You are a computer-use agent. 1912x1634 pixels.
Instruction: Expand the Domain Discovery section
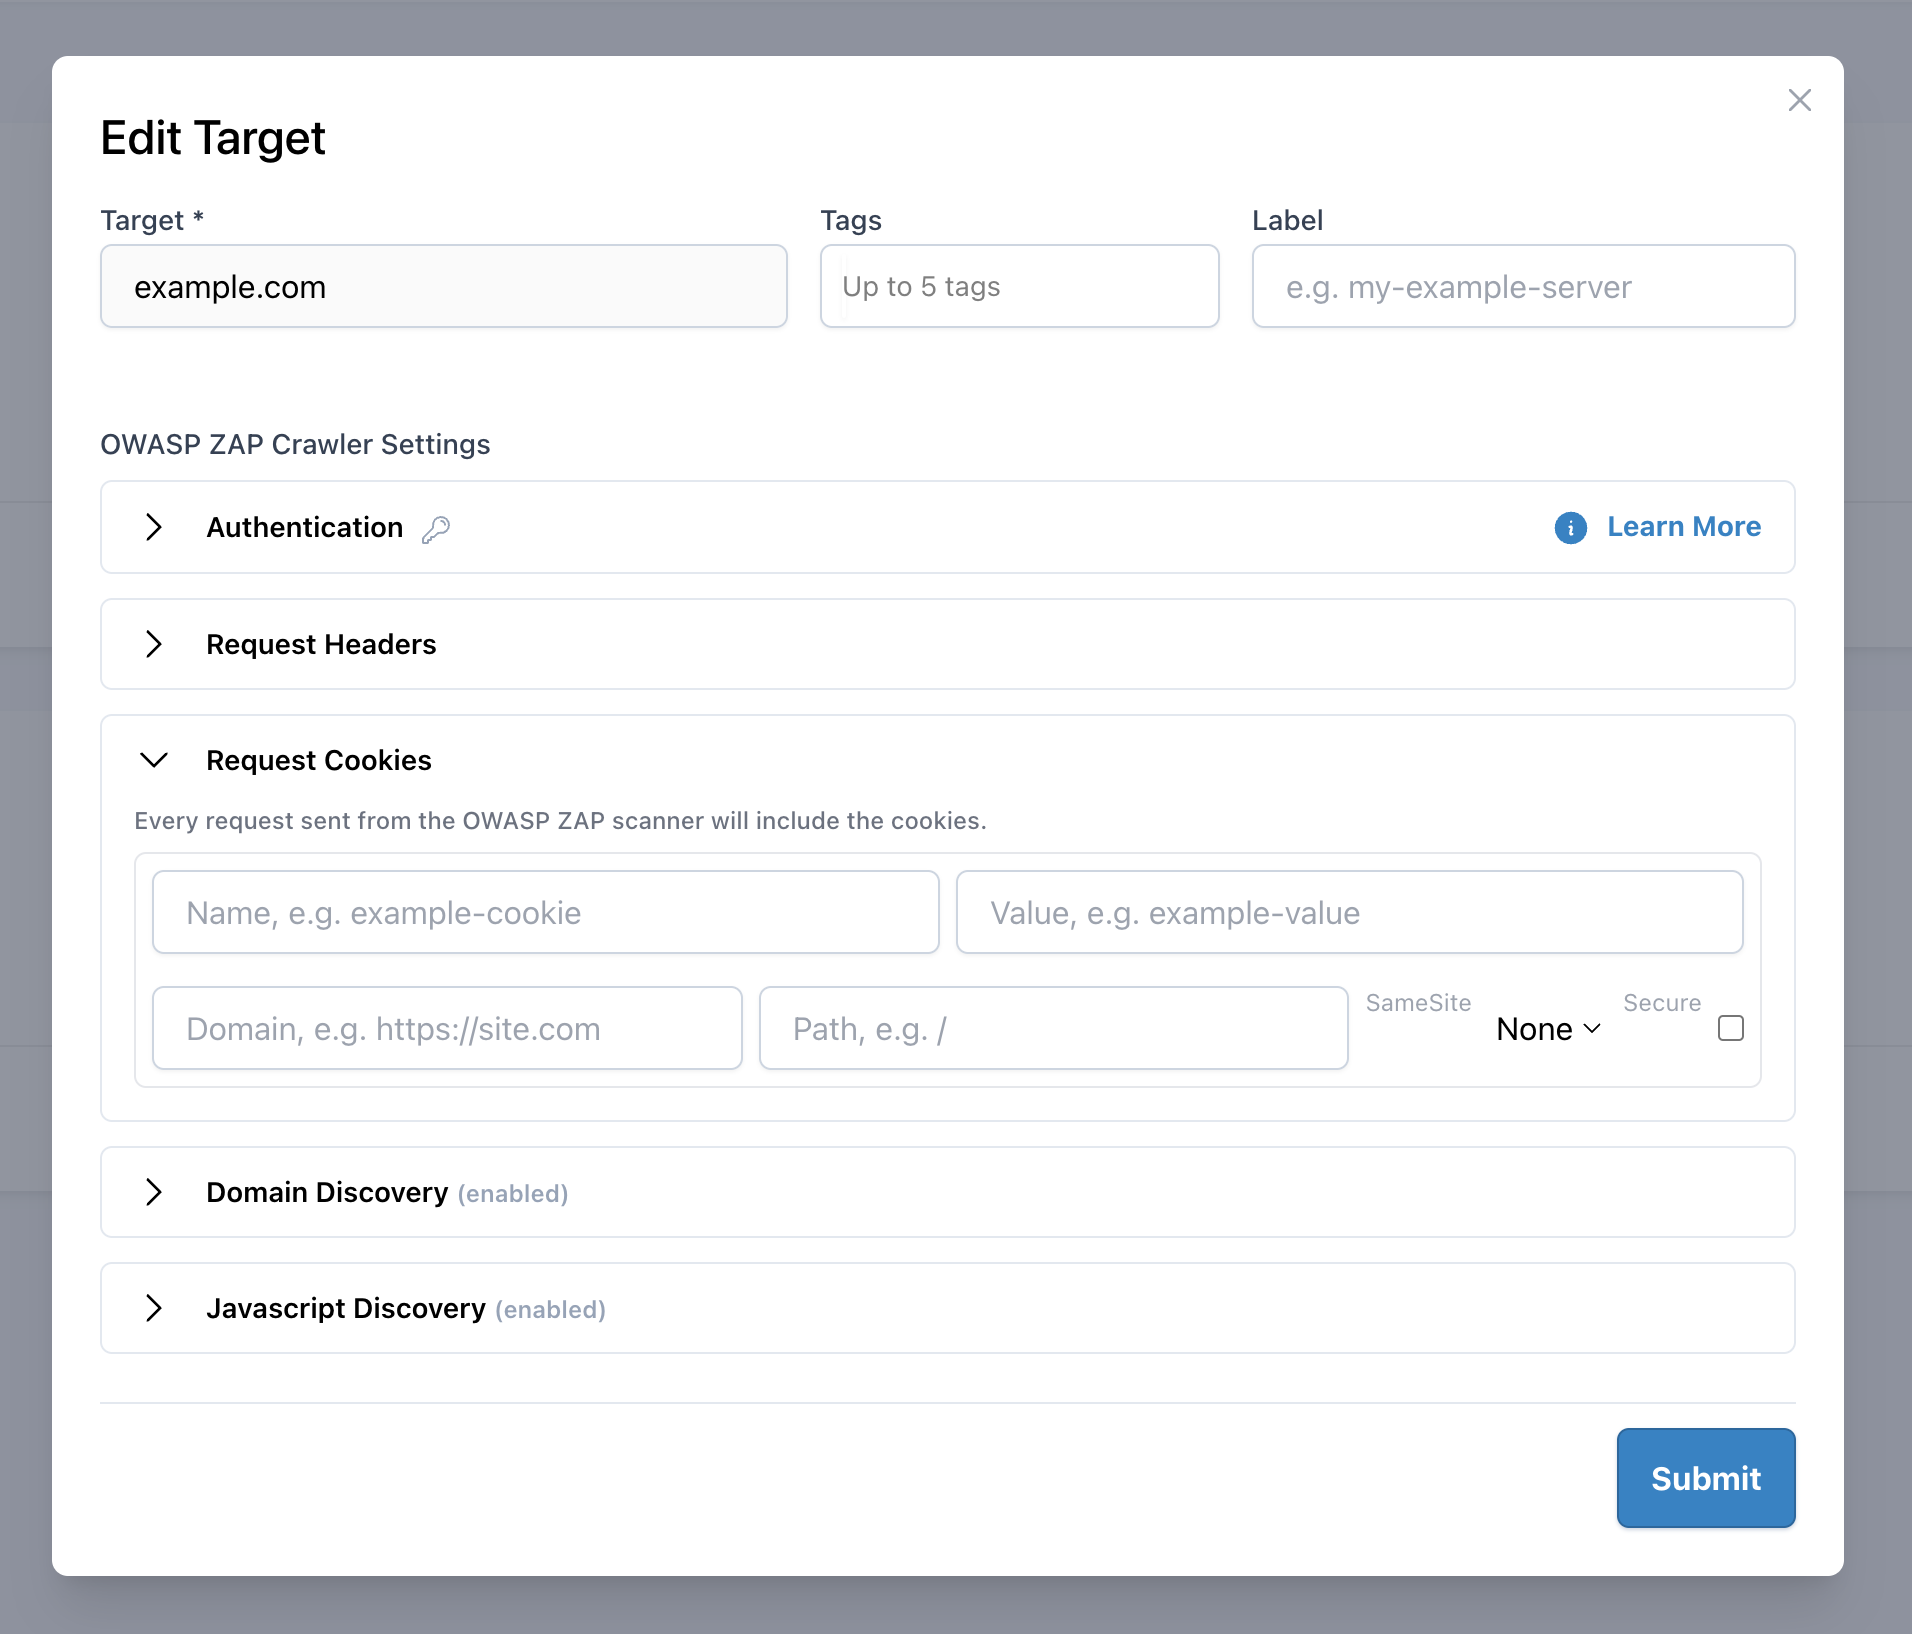tap(154, 1192)
